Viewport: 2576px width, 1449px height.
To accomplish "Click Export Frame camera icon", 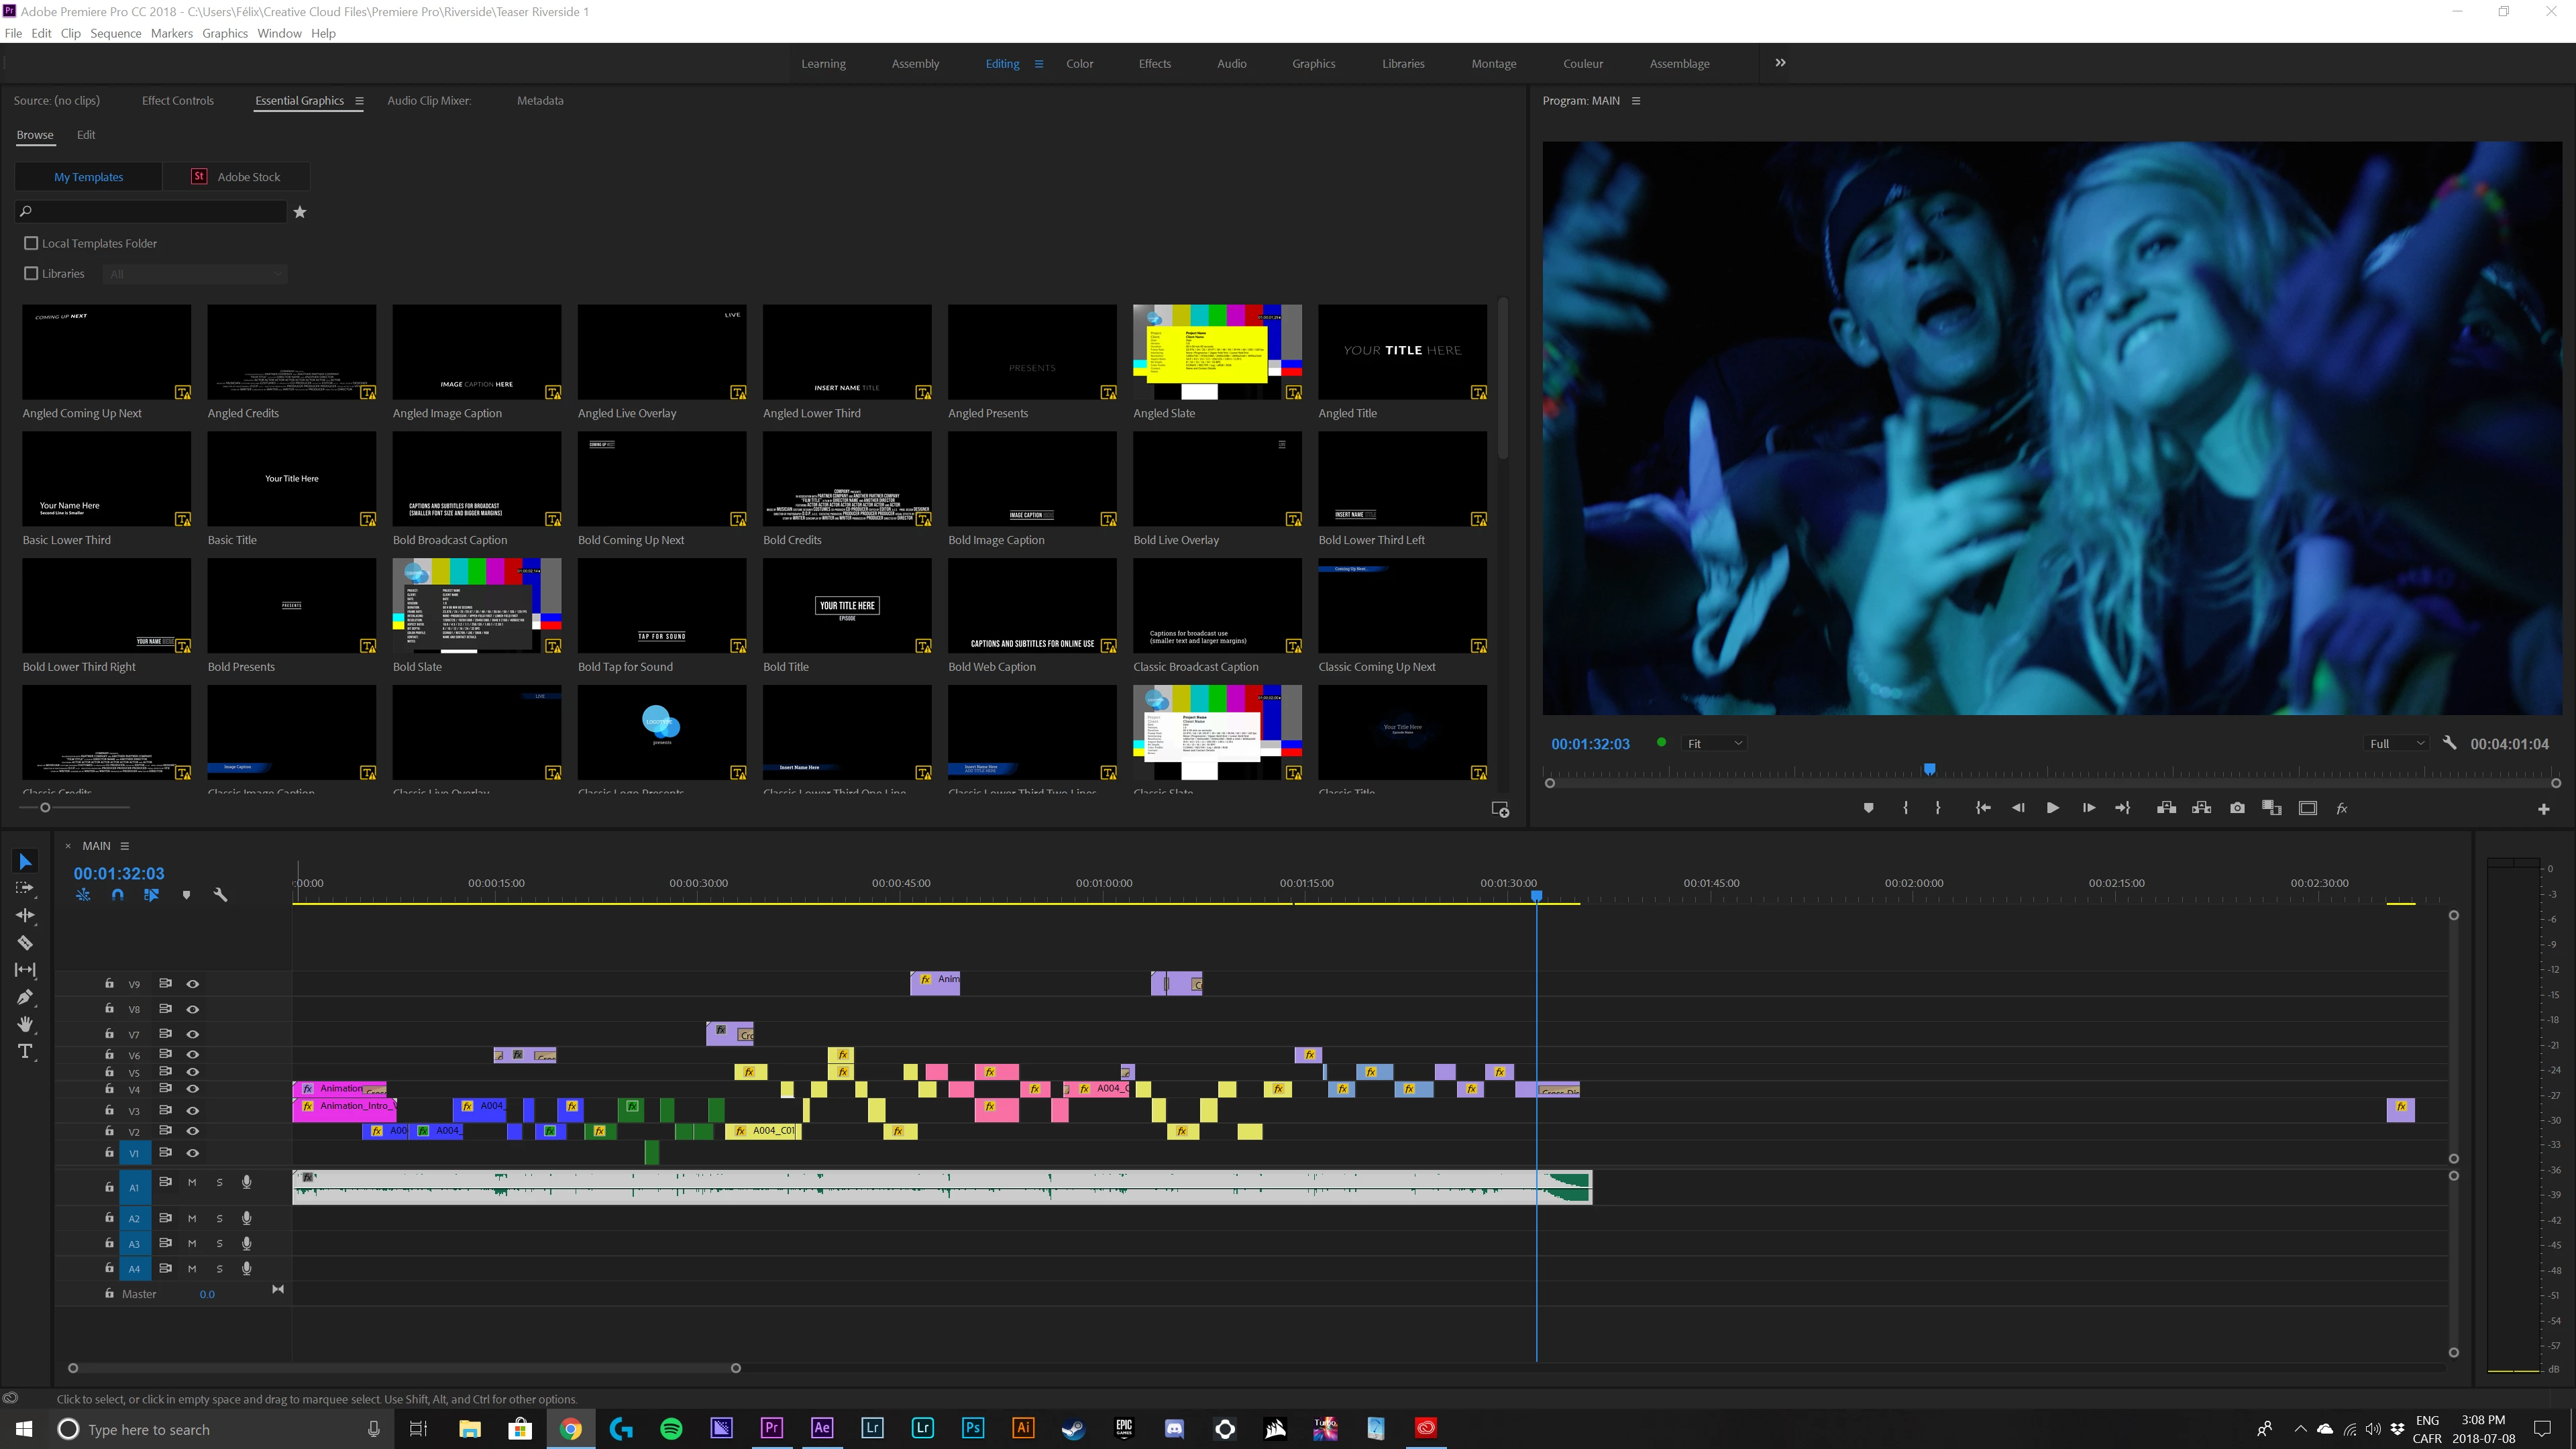I will point(2237,808).
